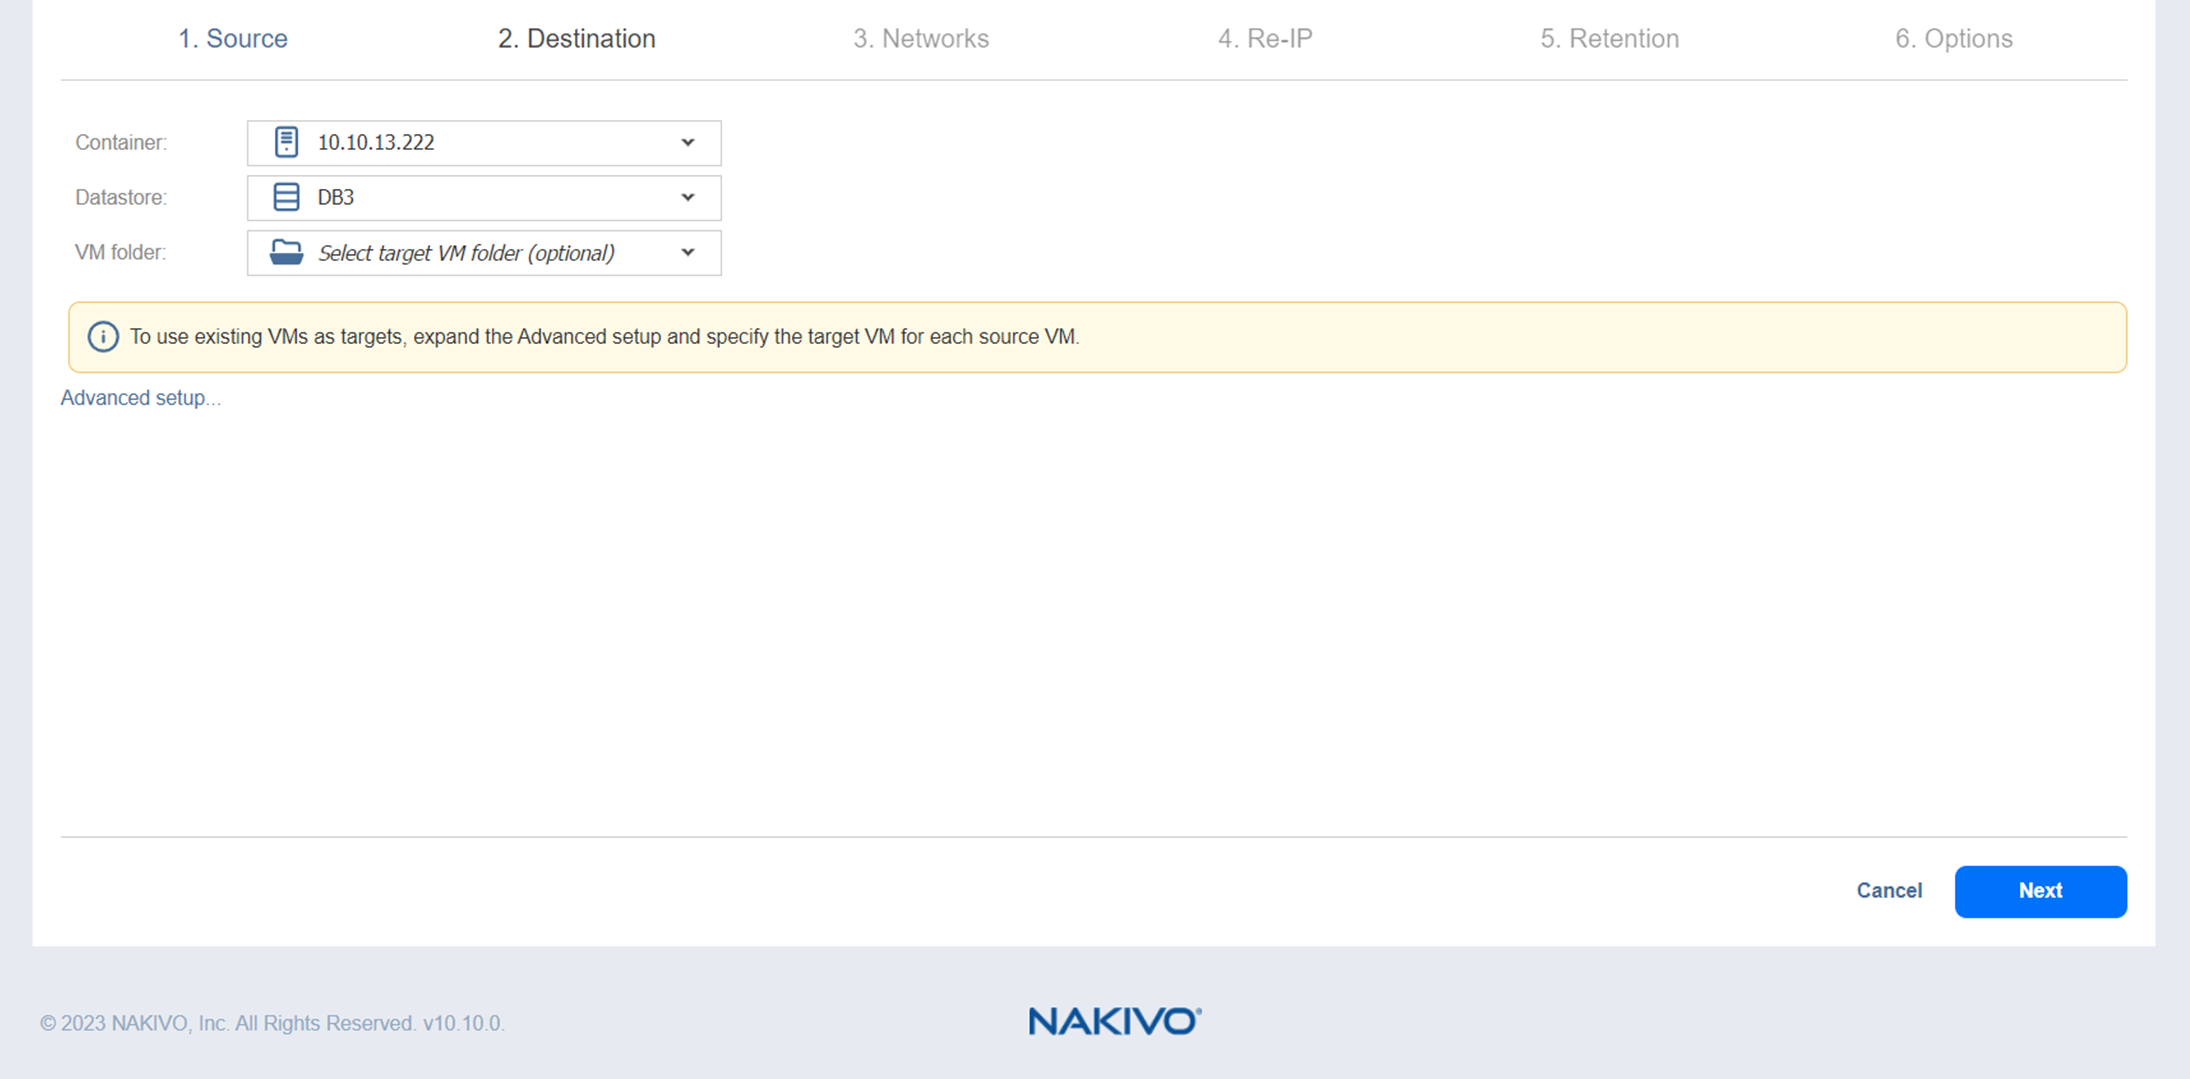Go back to the 1. Source step
Image resolution: width=2190 pixels, height=1079 pixels.
pyautogui.click(x=233, y=39)
